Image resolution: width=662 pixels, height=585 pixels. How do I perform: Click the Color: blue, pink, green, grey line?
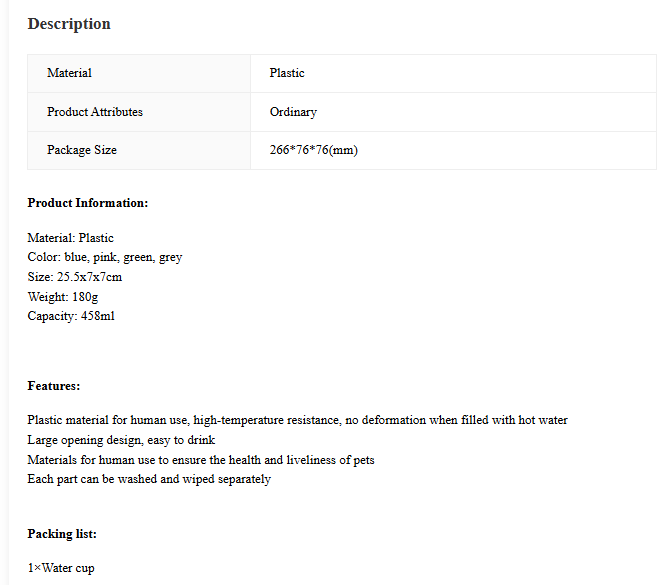coord(105,257)
